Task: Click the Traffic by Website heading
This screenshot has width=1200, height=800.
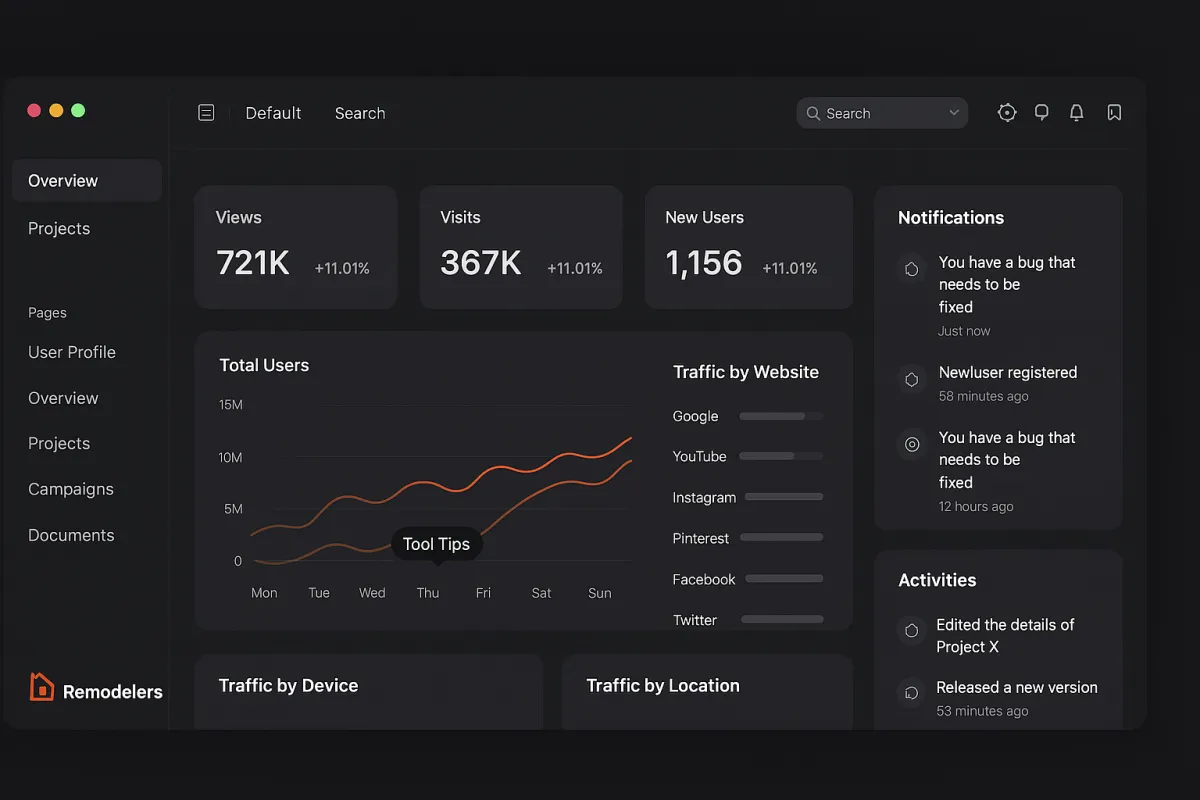Action: (x=746, y=372)
